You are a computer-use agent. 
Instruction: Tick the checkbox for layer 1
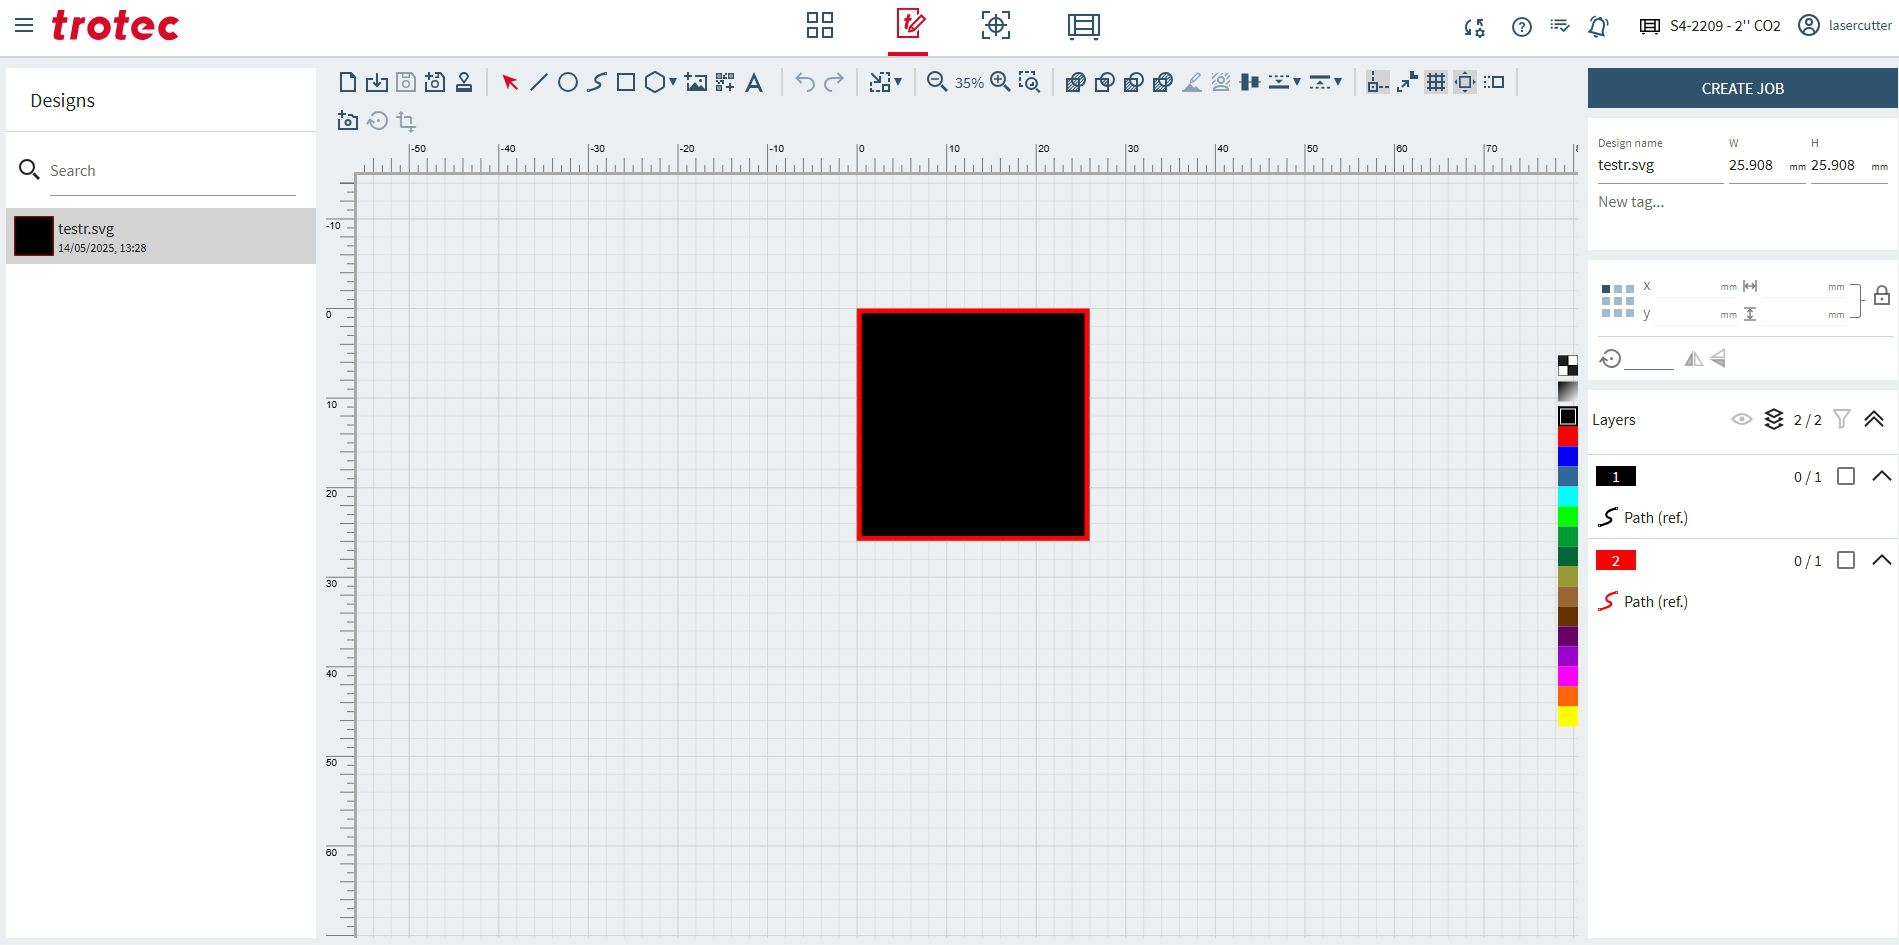(1846, 477)
